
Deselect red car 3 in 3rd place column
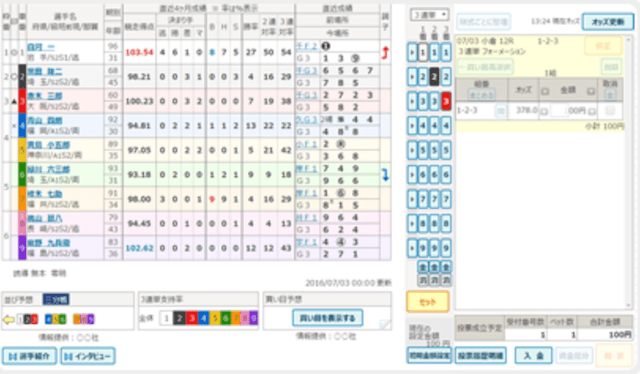click(x=446, y=101)
